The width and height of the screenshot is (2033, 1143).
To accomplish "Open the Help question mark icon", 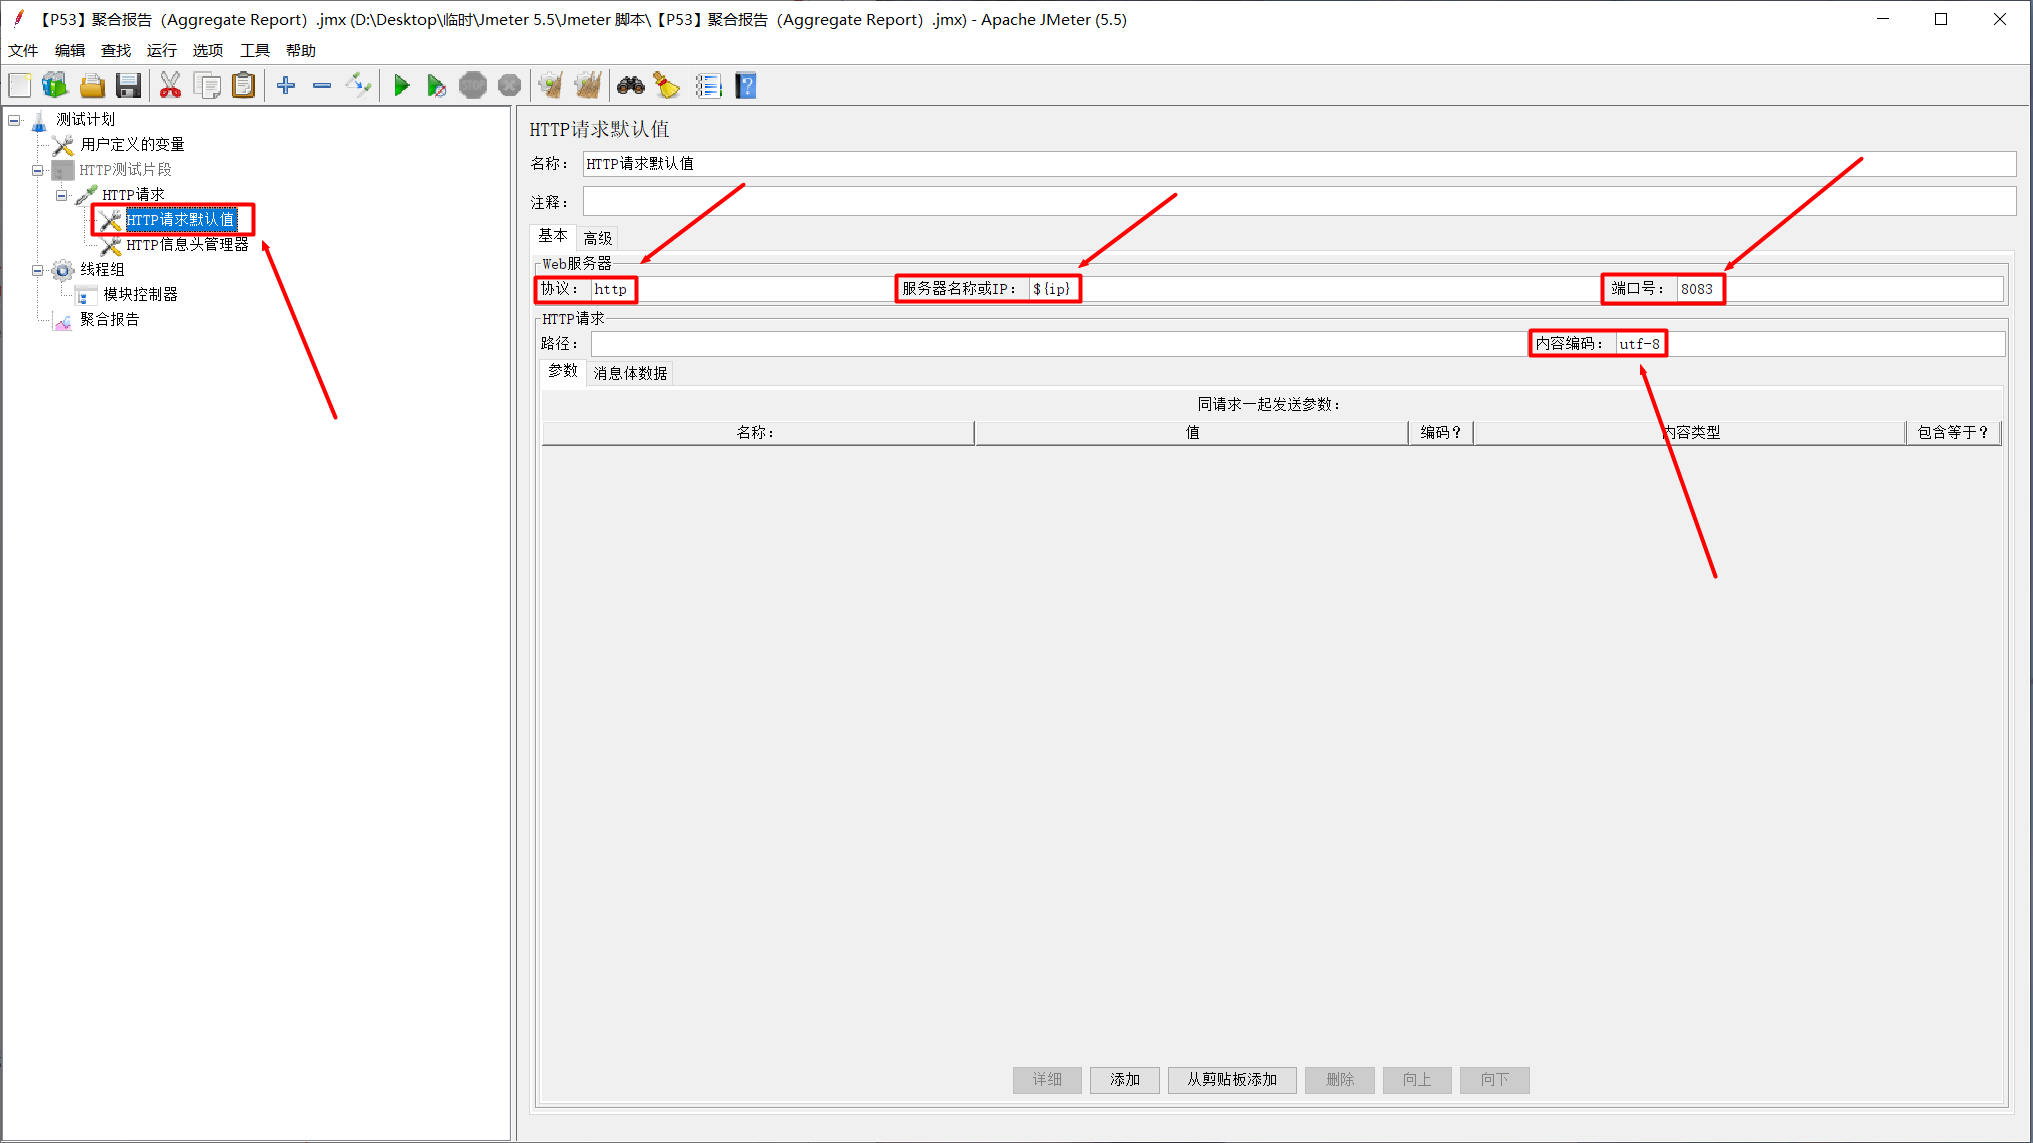I will 746,86.
